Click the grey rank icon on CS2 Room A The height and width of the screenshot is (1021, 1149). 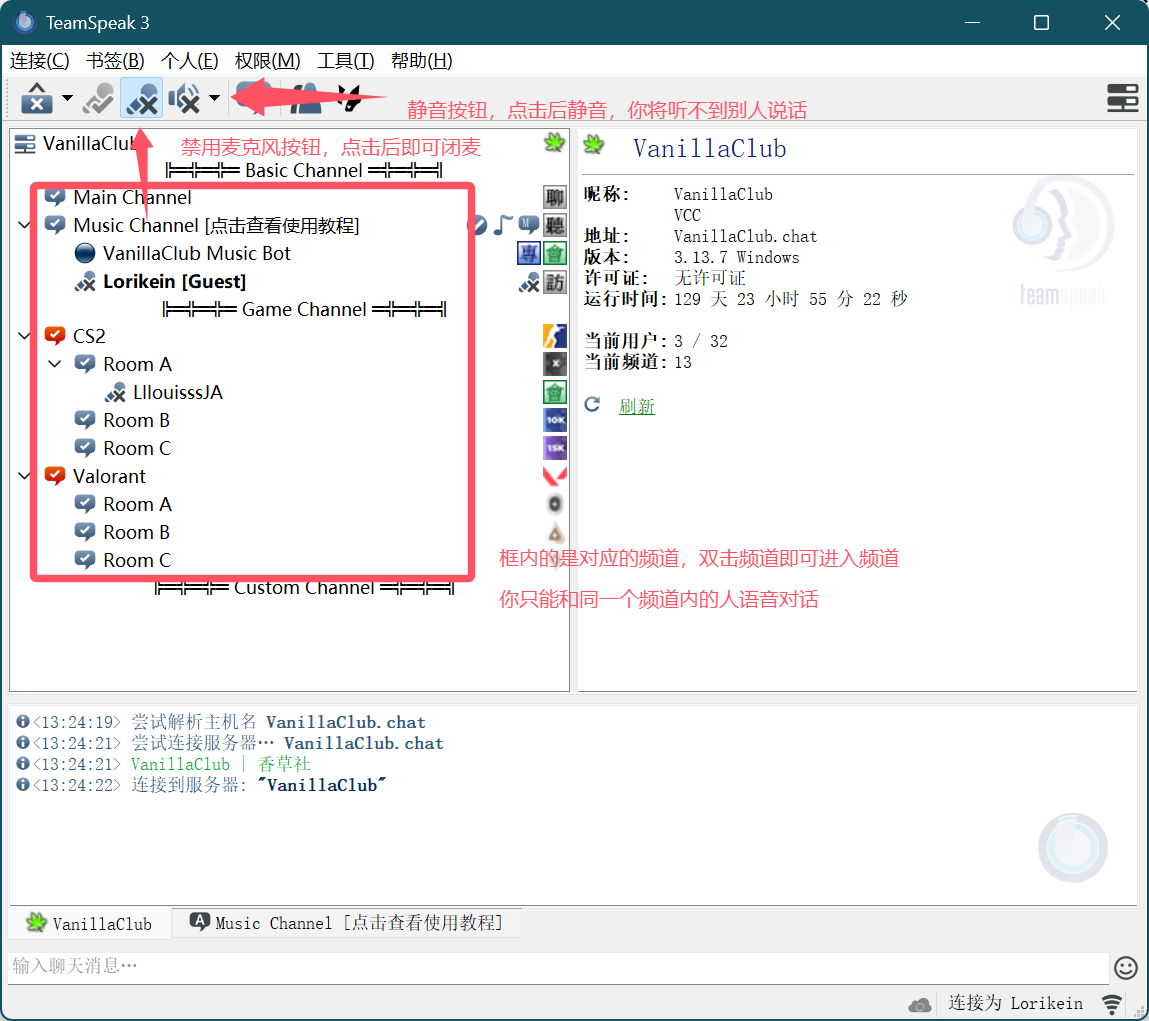point(555,364)
